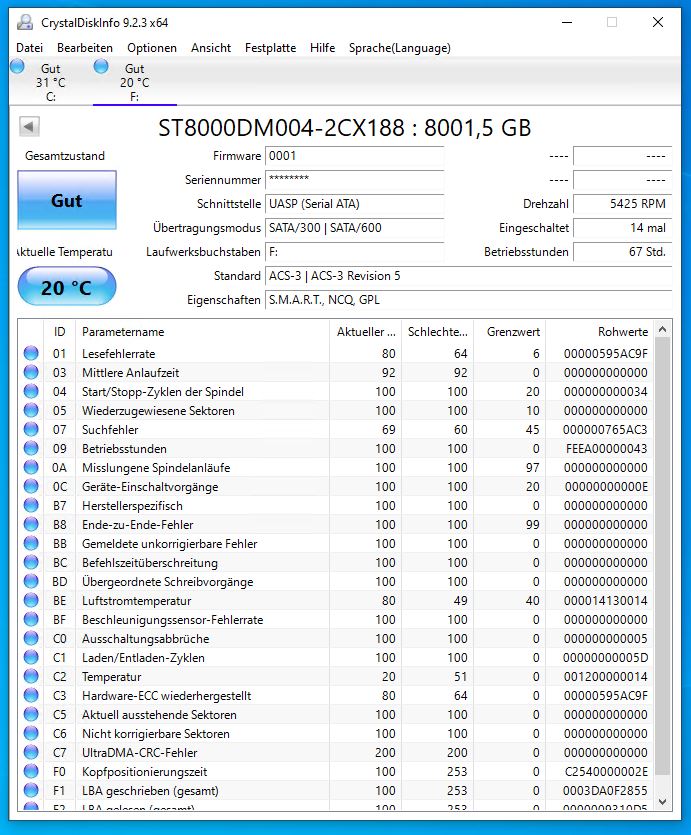The height and width of the screenshot is (835, 691).
Task: Click the status orb for Herstellerspezifisch
Action: coord(31,505)
